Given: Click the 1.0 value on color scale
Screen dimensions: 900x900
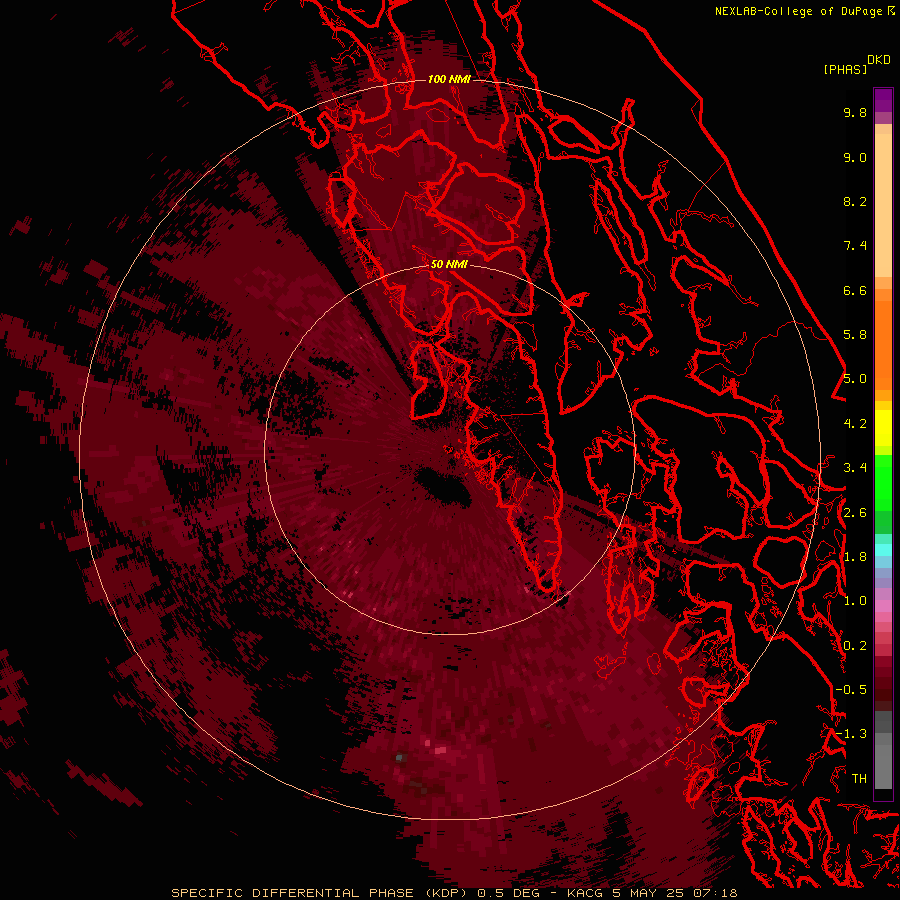Looking at the screenshot, I should 855,601.
